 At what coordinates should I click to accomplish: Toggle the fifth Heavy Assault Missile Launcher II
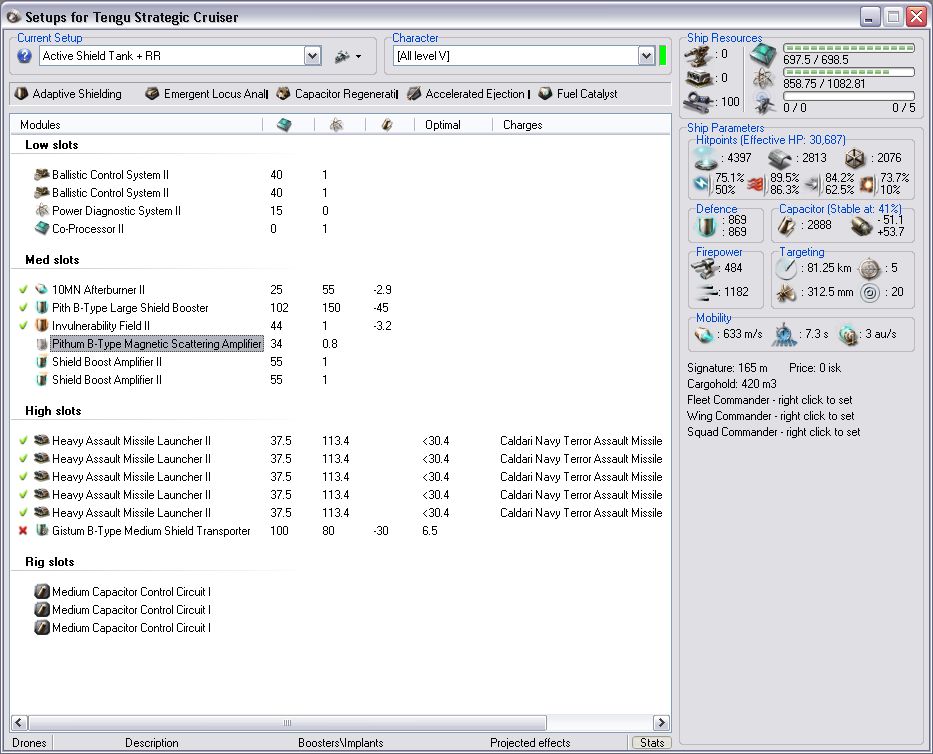(x=23, y=512)
